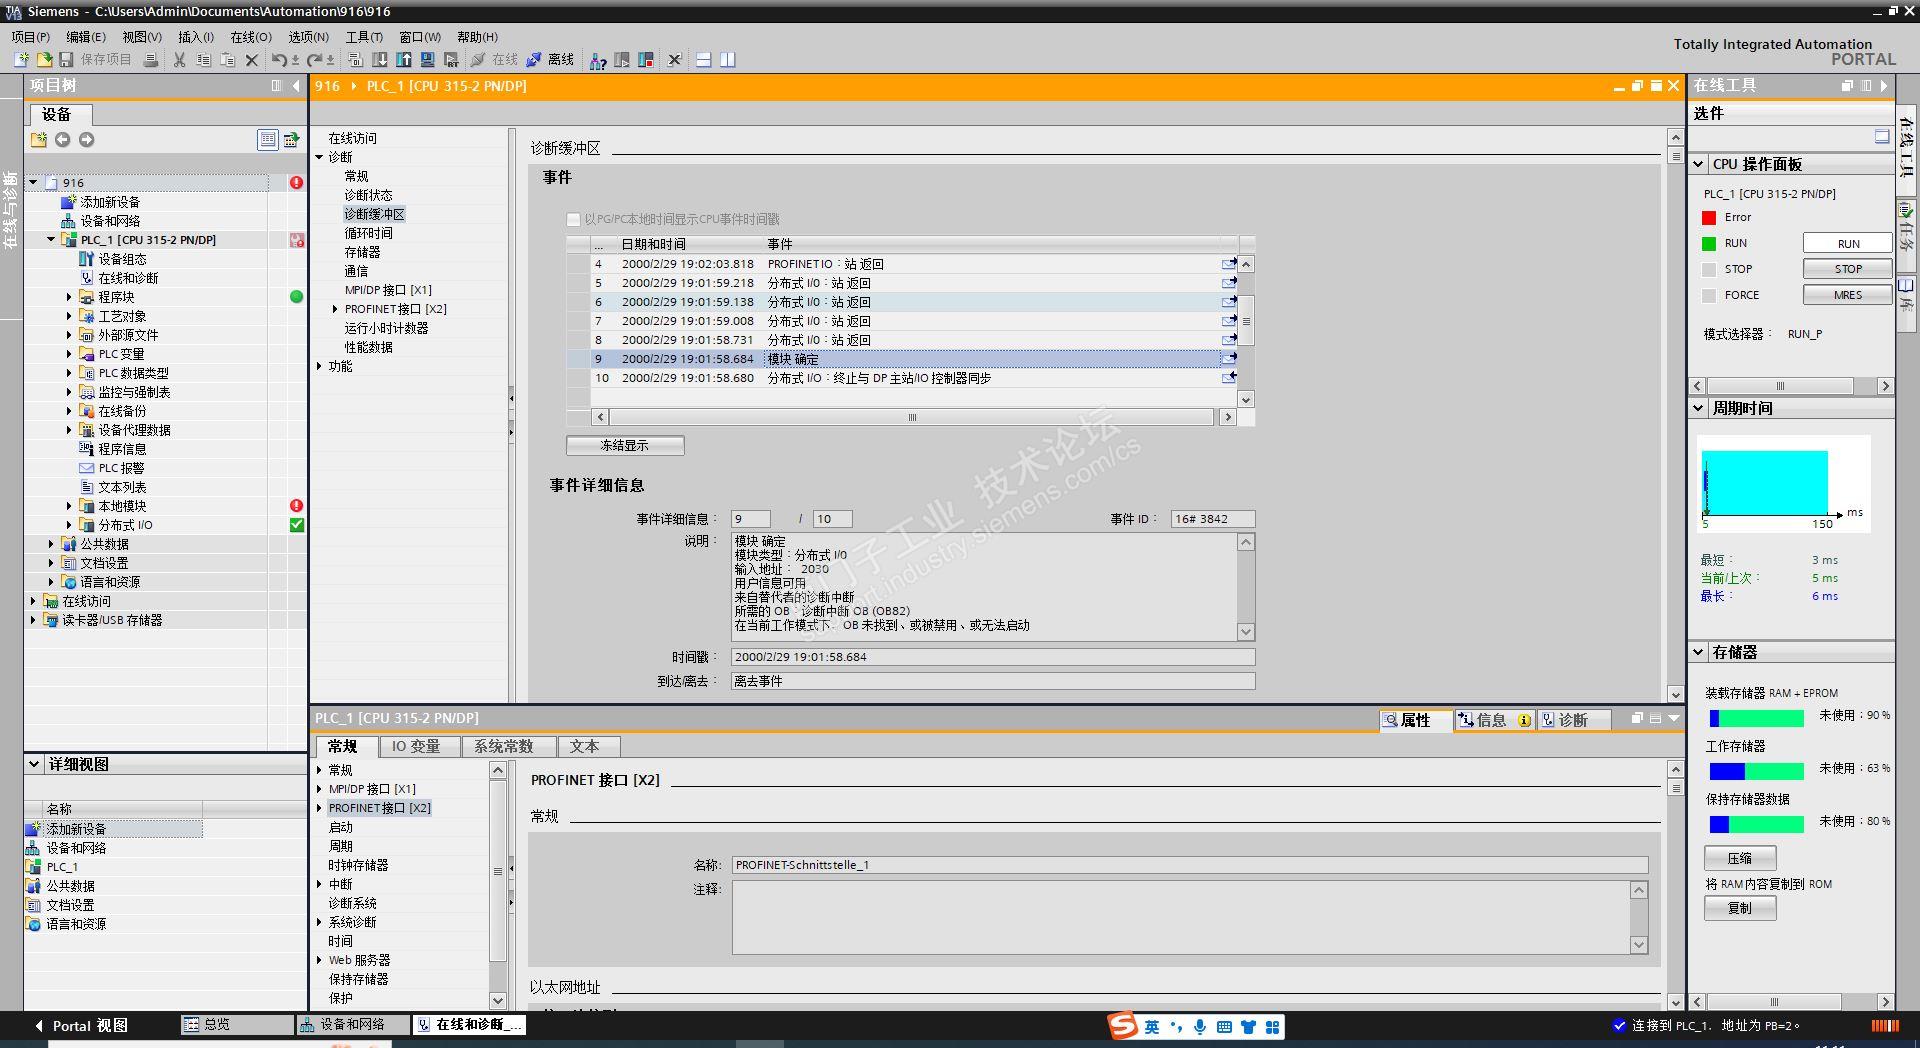Toggle the PG/PC local time display checkbox
The image size is (1920, 1048).
[x=574, y=219]
